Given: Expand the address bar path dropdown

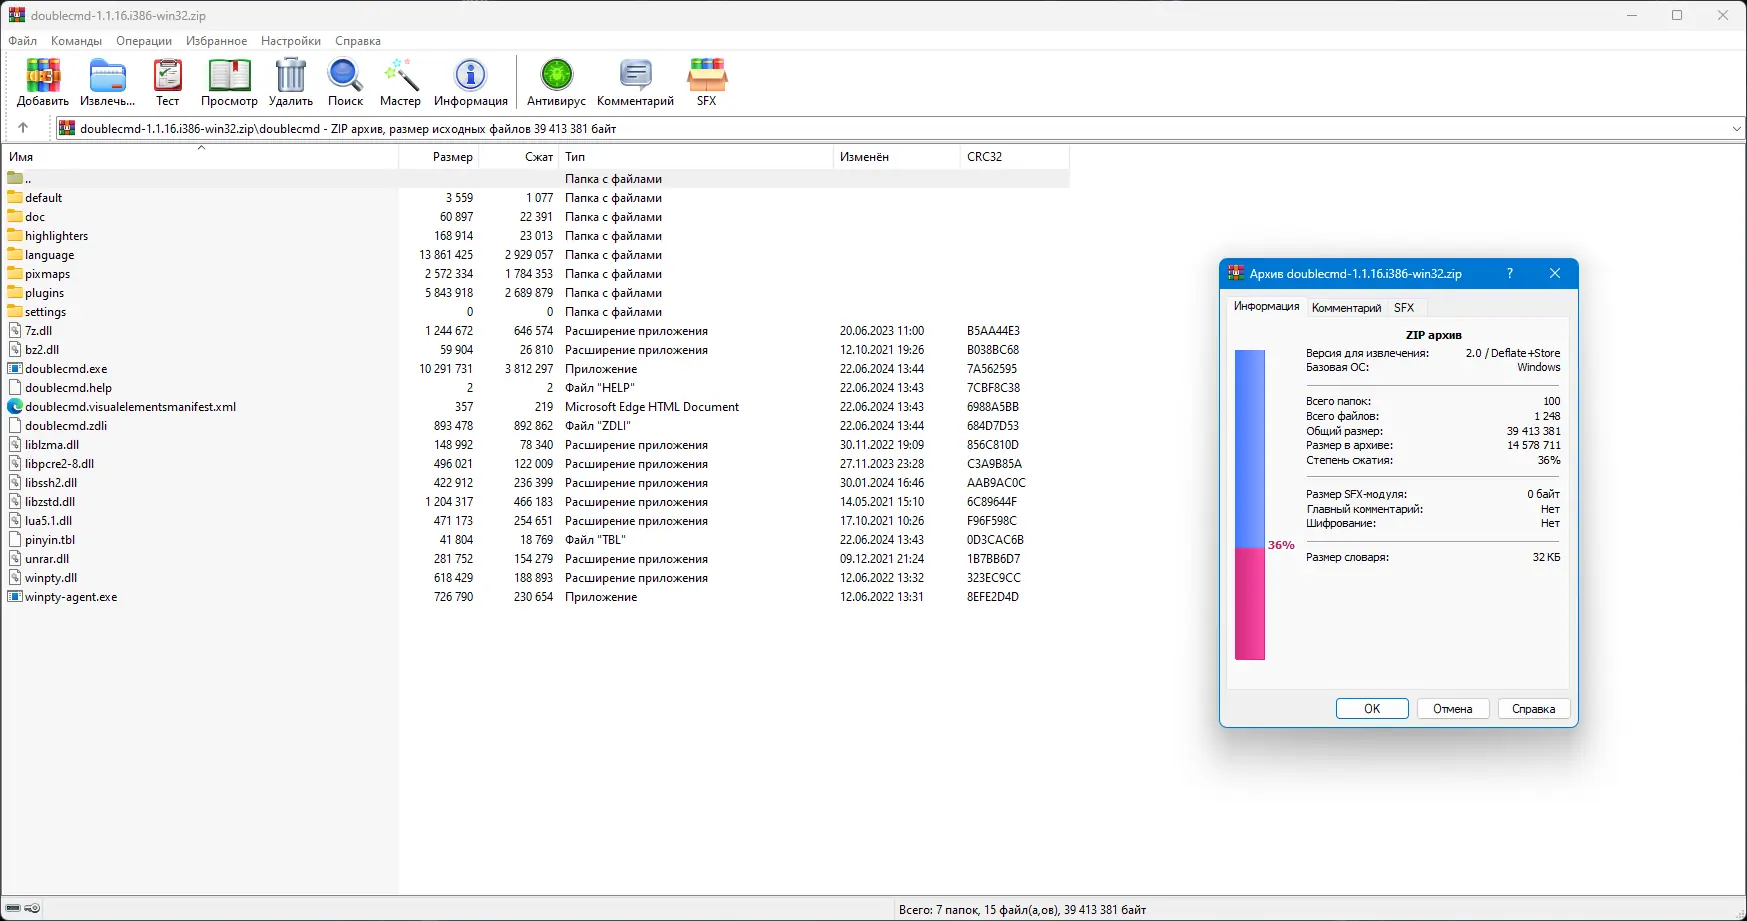Looking at the screenshot, I should tap(1736, 128).
